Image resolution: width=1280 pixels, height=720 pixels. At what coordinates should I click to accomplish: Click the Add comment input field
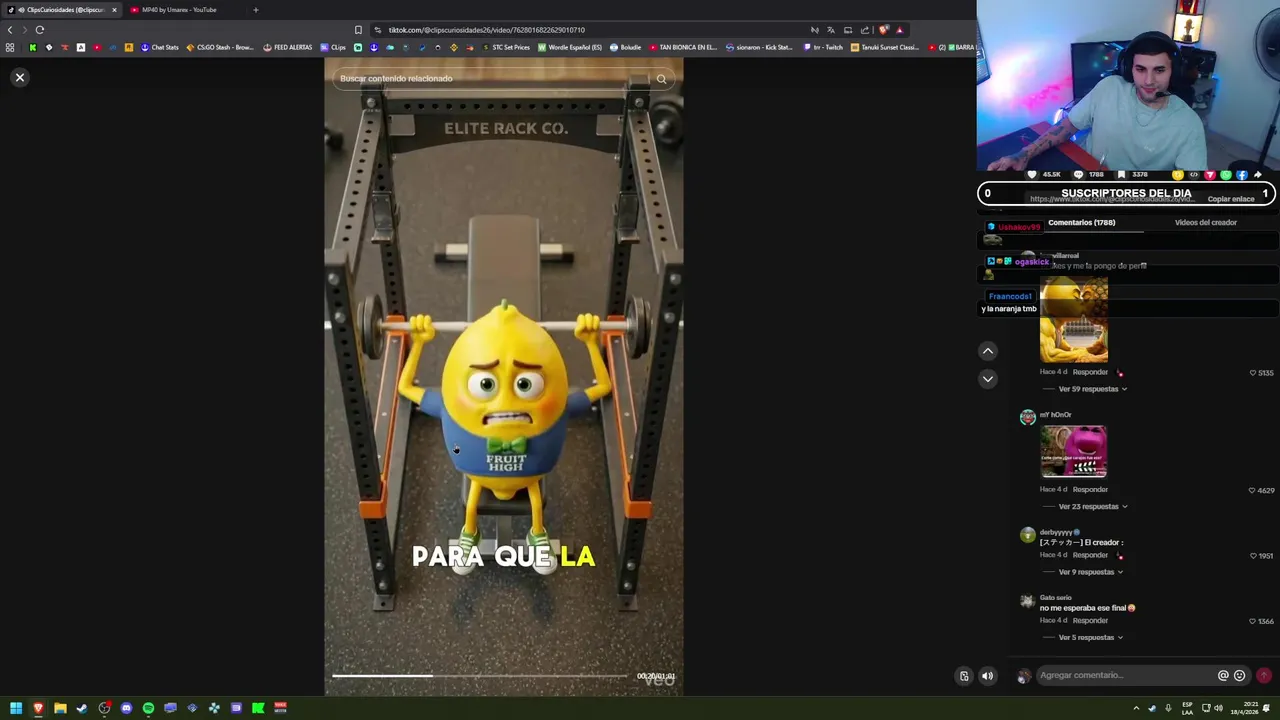(1125, 675)
